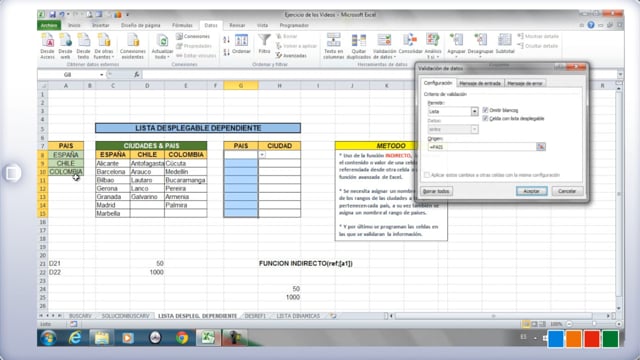The height and width of the screenshot is (360, 640).
Task: Click Mostrar detalle in ribbon
Action: coord(538,36)
